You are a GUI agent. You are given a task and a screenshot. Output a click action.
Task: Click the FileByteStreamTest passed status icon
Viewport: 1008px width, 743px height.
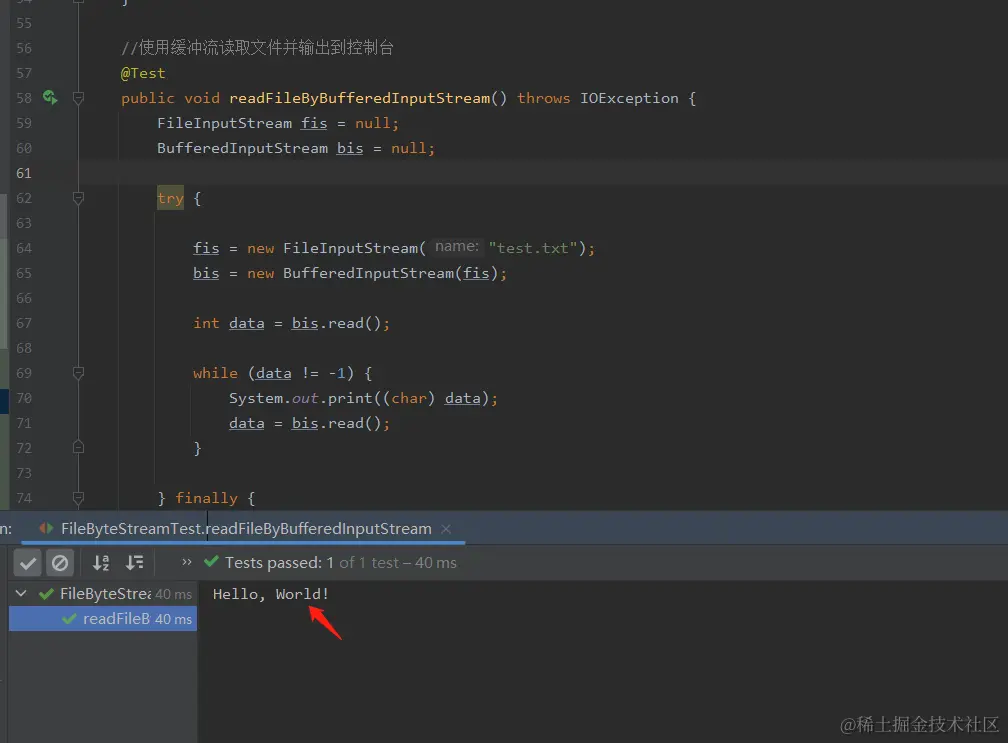pyautogui.click(x=46, y=594)
